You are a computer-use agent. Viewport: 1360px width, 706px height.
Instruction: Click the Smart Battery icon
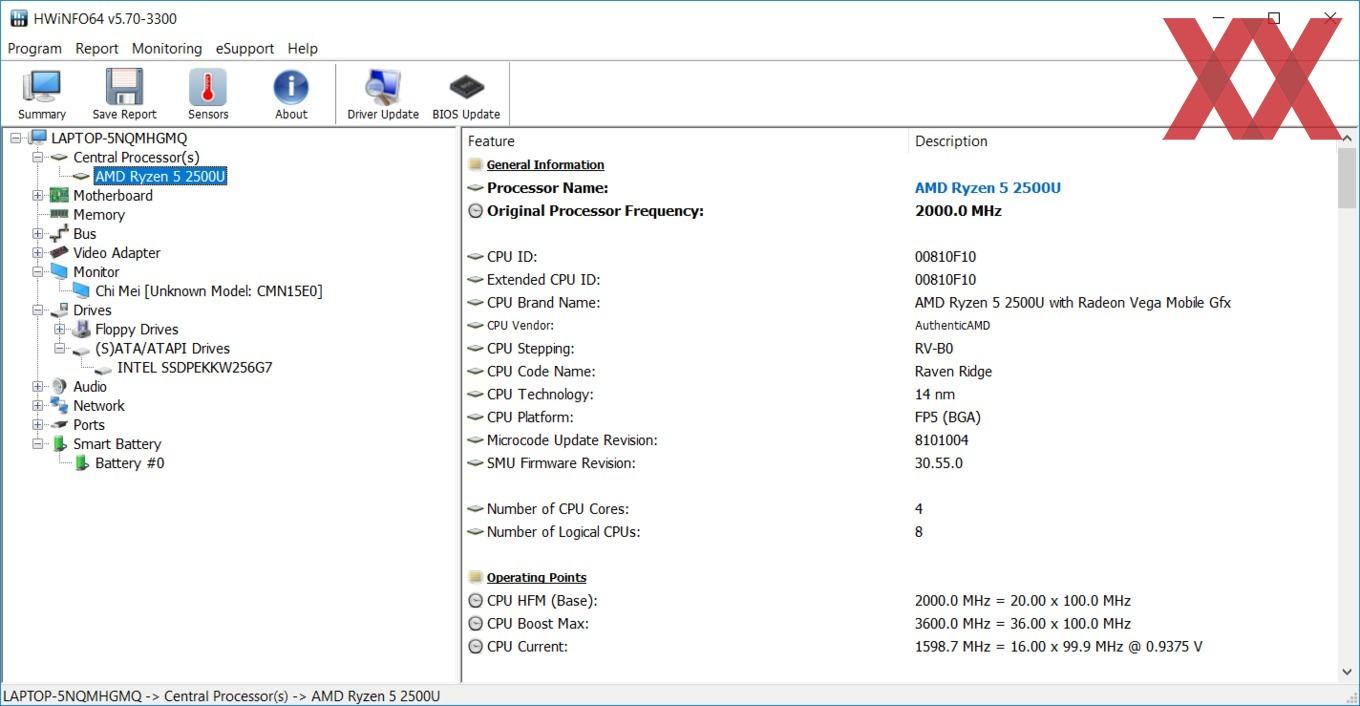click(x=60, y=443)
